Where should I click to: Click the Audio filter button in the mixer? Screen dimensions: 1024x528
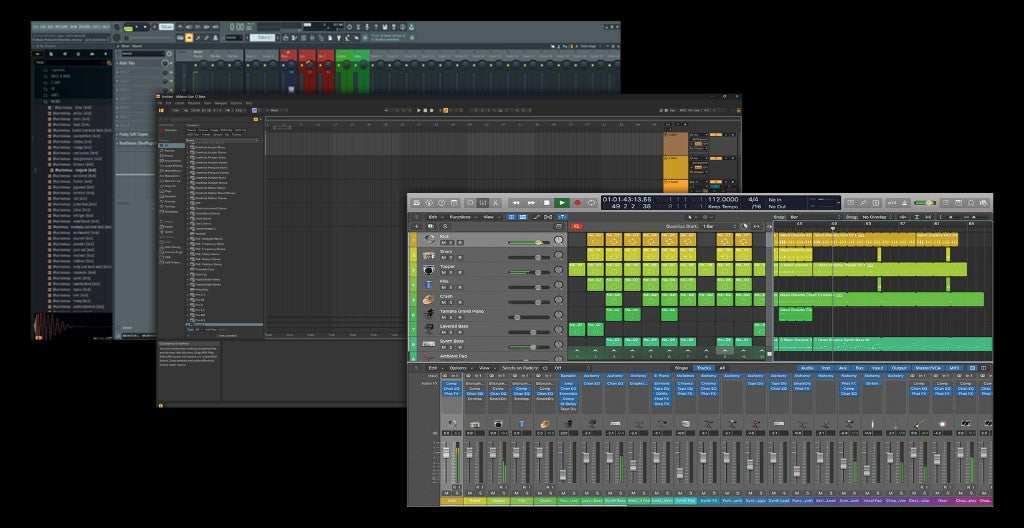[x=807, y=368]
